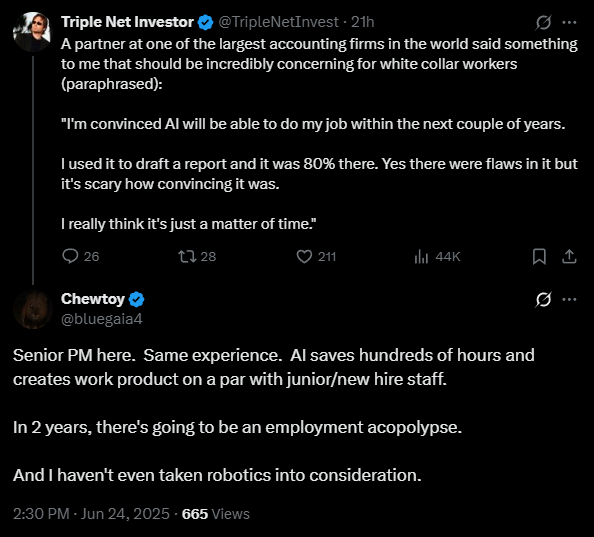Open the Chewtoy display name
594x537 pixels.
click(93, 299)
